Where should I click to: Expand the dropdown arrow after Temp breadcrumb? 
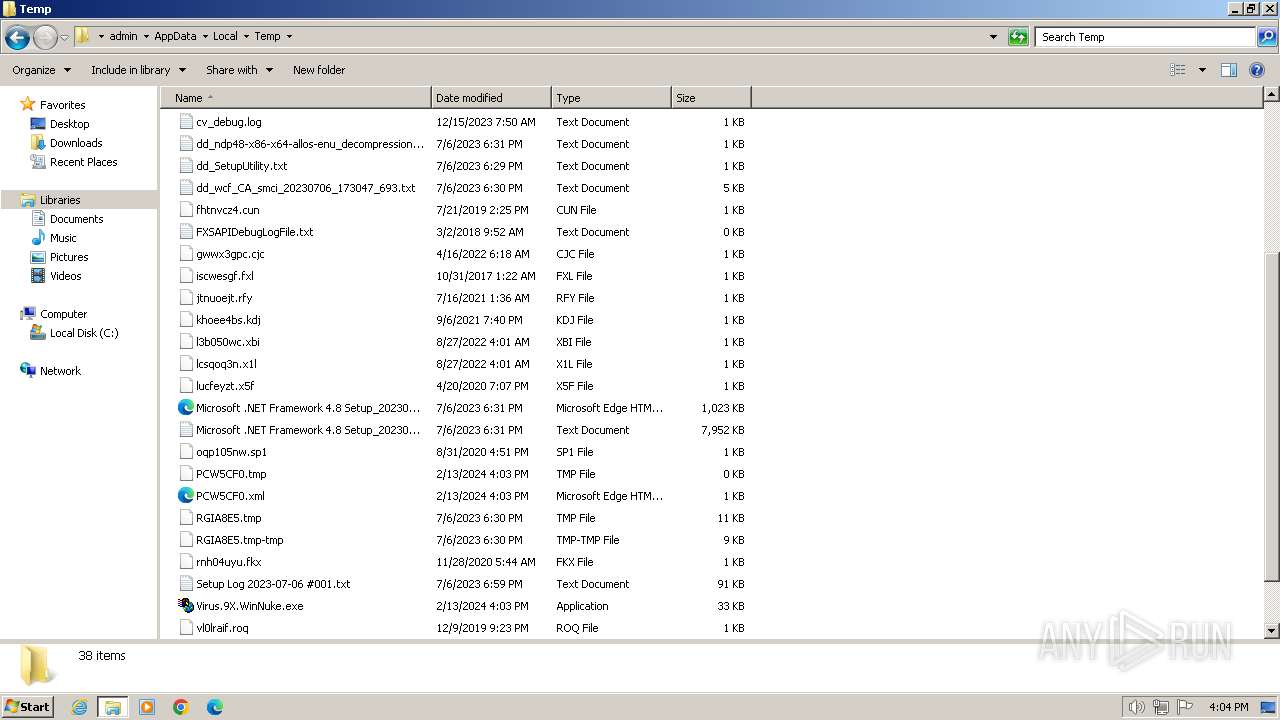pos(289,36)
